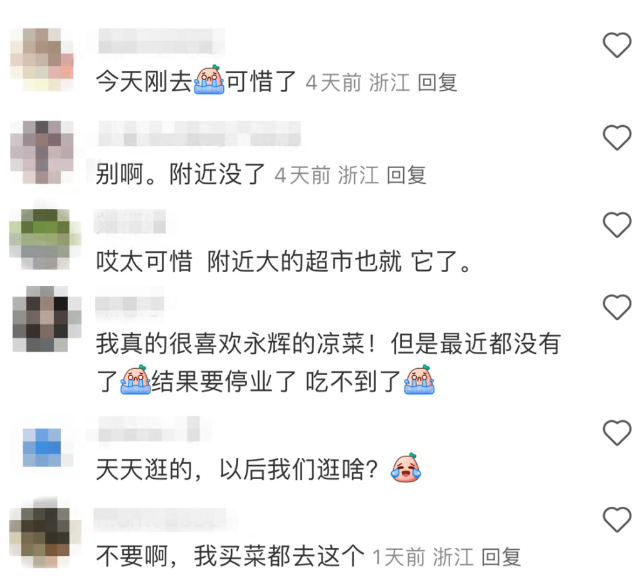Like the comment '今天刚去可惜了'
Image resolution: width=642 pixels, height=582 pixels.
(617, 45)
